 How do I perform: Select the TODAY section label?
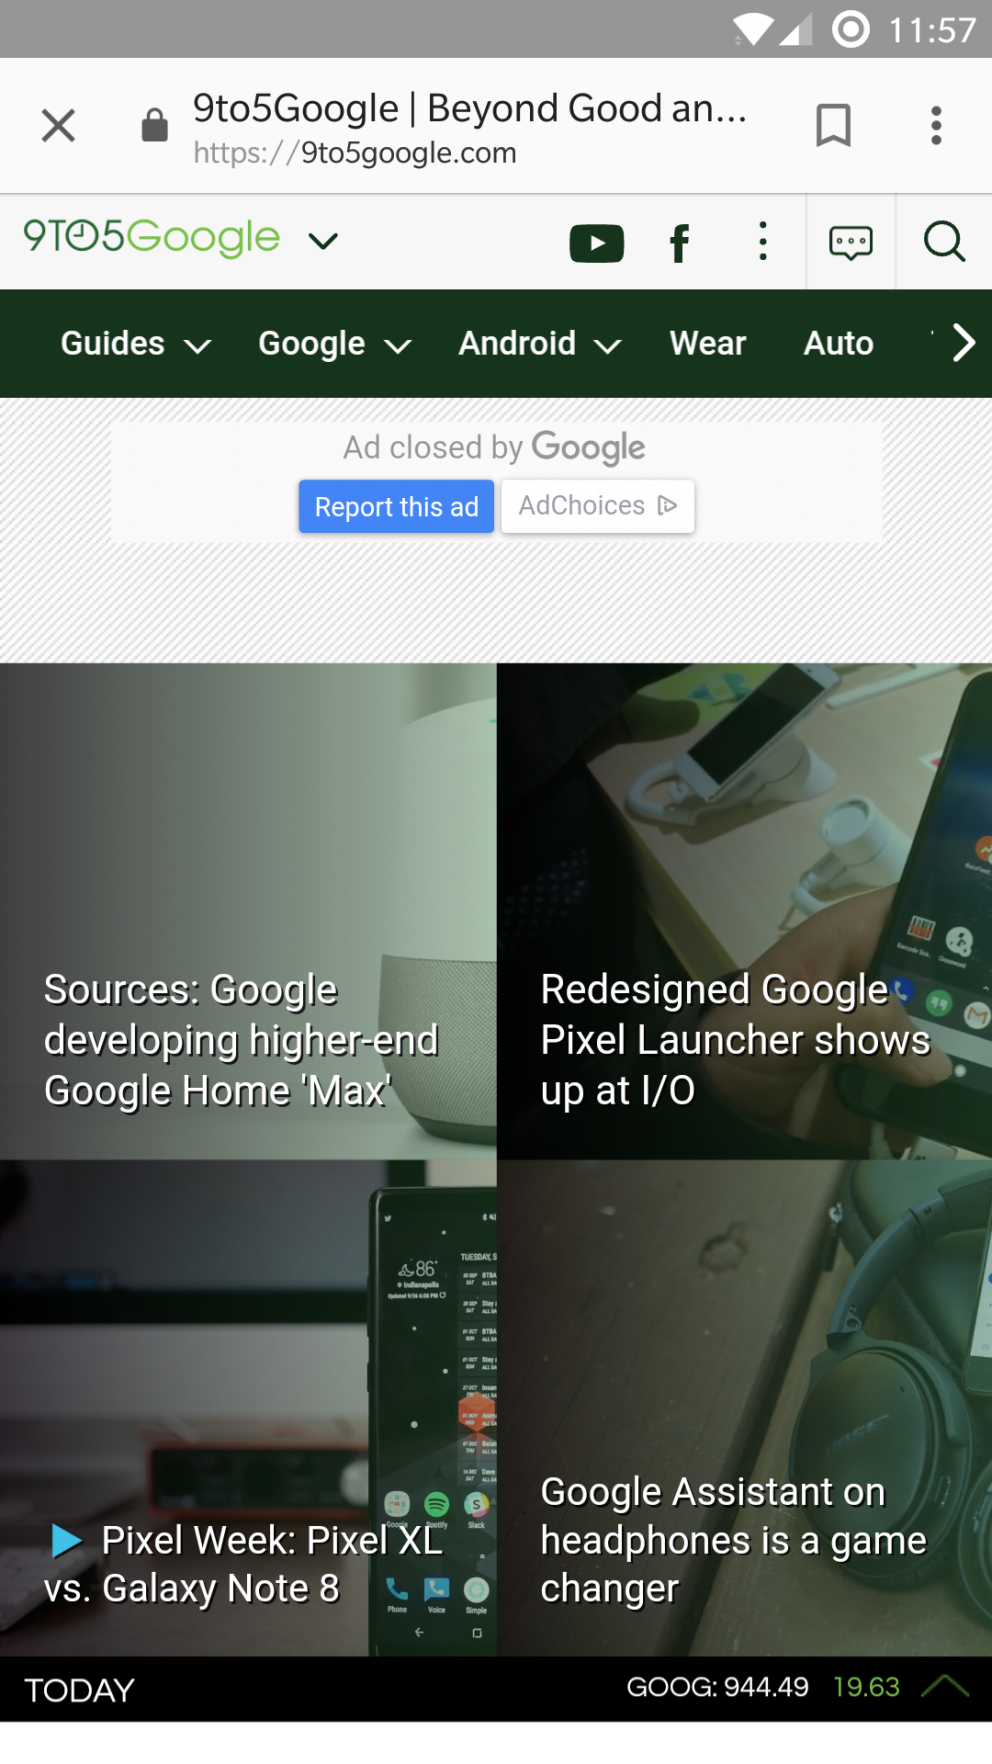tap(79, 1690)
